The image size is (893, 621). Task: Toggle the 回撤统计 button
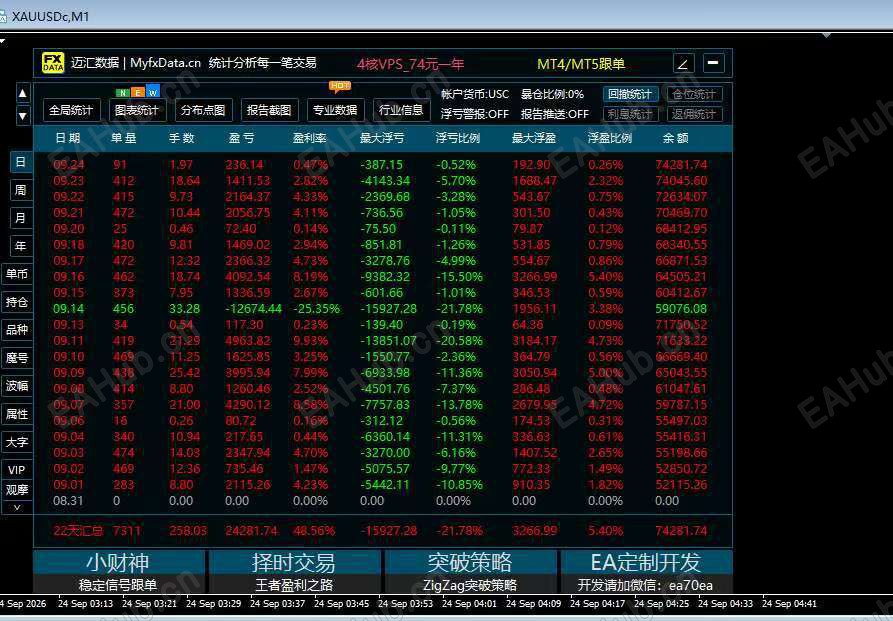coord(630,94)
